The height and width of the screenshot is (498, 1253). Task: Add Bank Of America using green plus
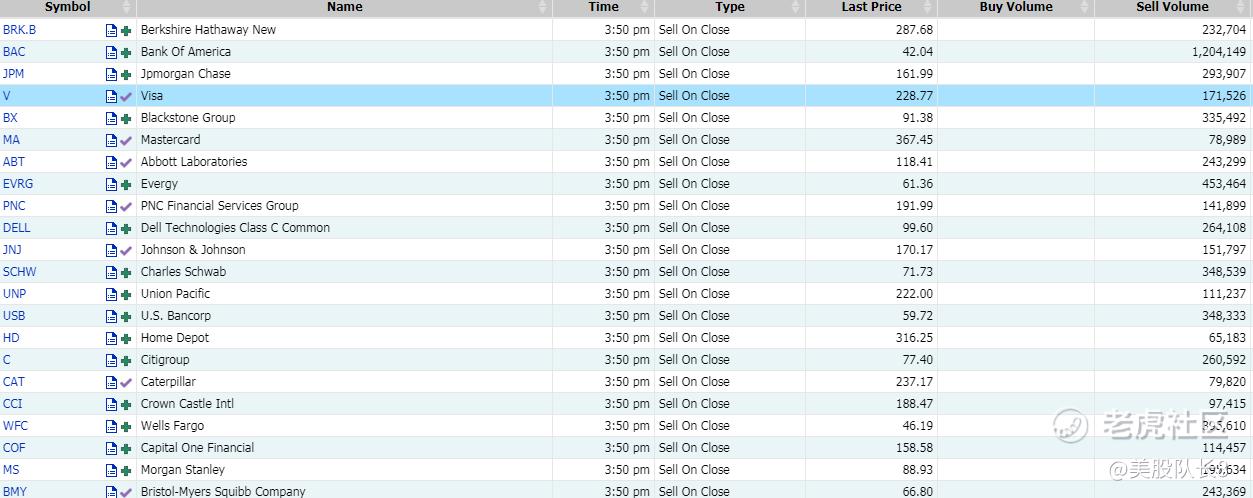126,52
